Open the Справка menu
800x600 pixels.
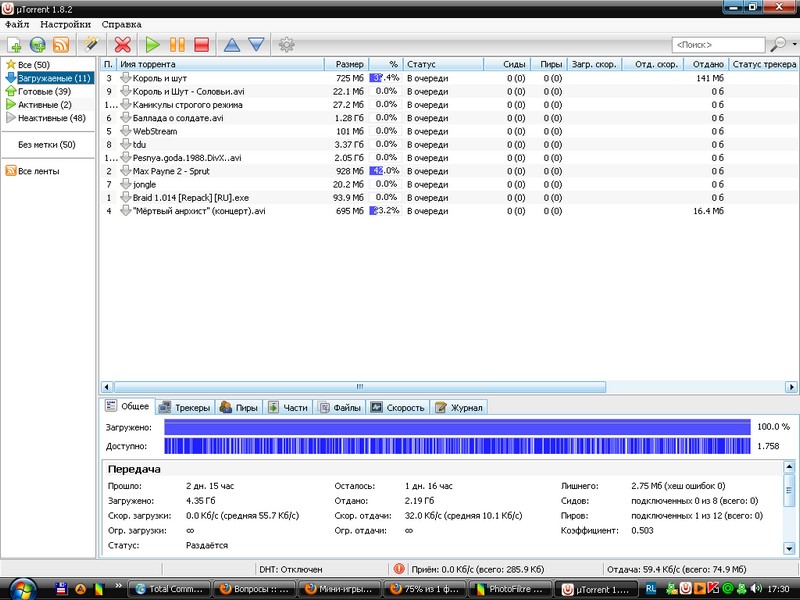coord(121,24)
